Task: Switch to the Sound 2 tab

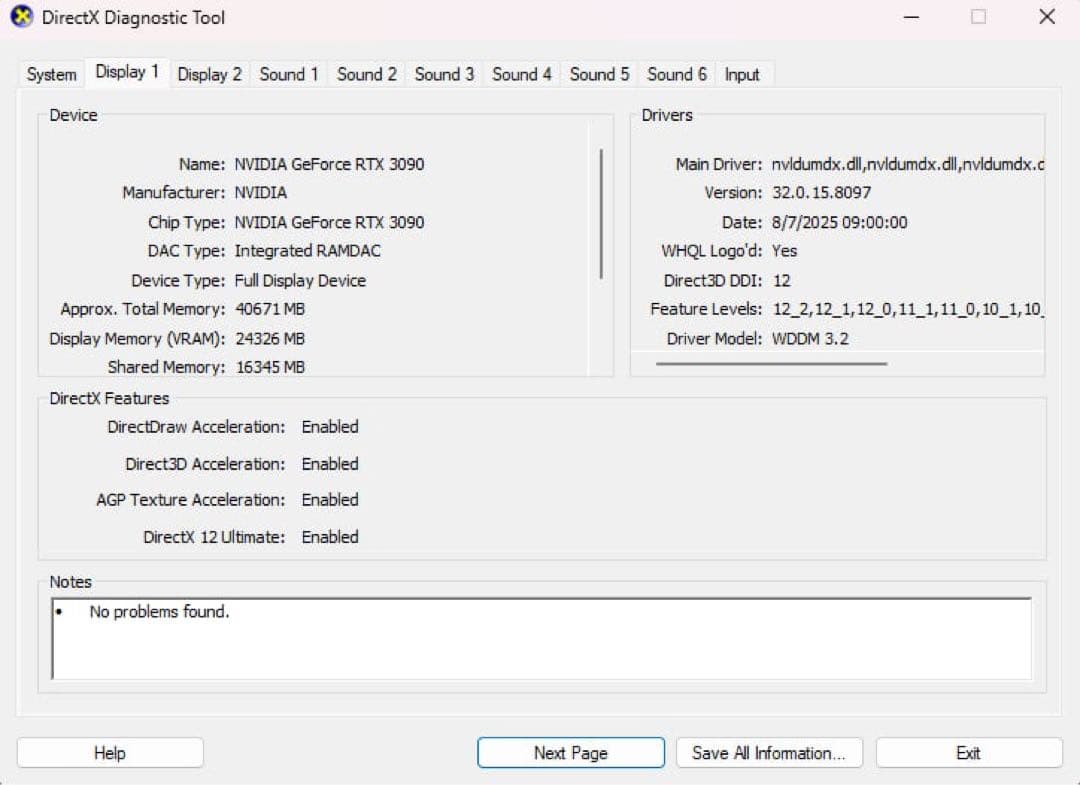Action: [365, 73]
